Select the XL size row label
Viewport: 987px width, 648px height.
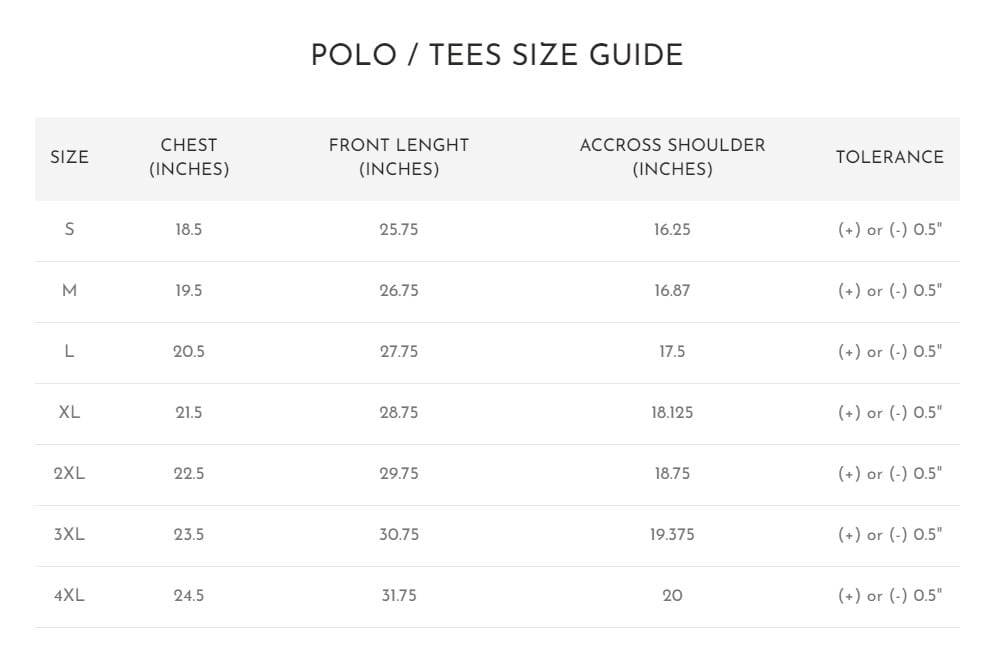pos(69,412)
